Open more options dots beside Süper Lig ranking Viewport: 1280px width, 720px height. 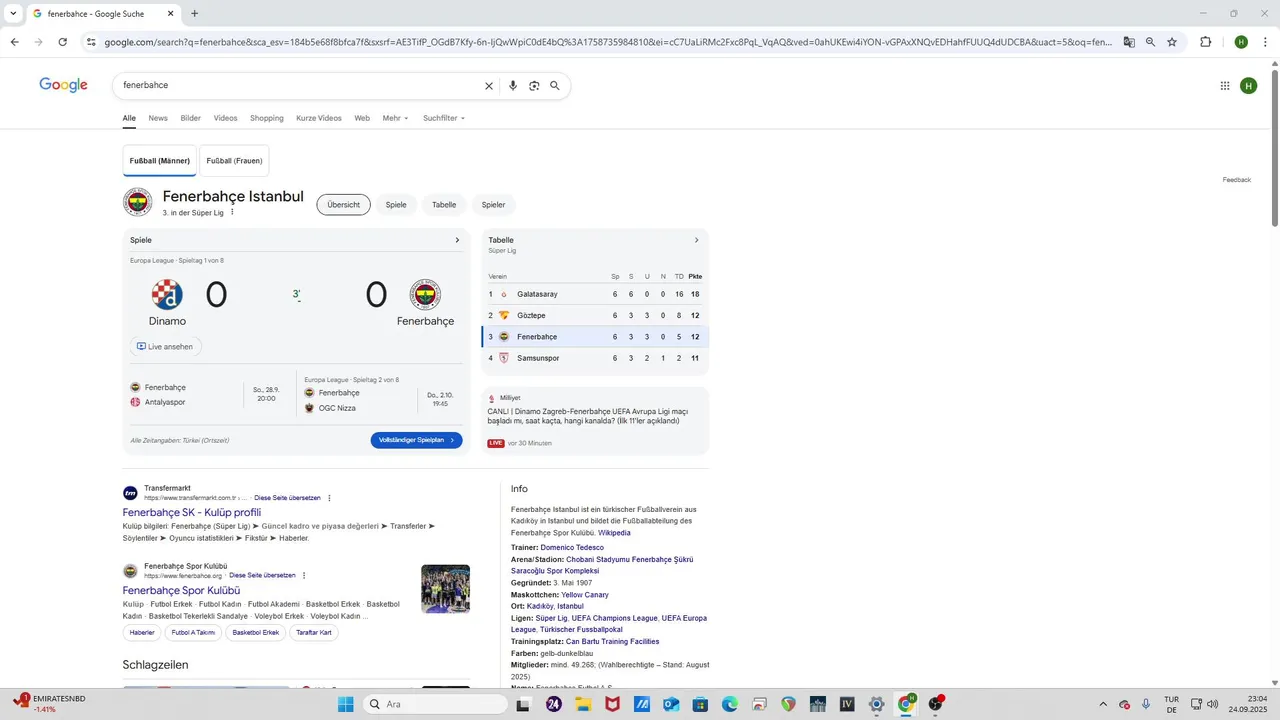point(233,212)
